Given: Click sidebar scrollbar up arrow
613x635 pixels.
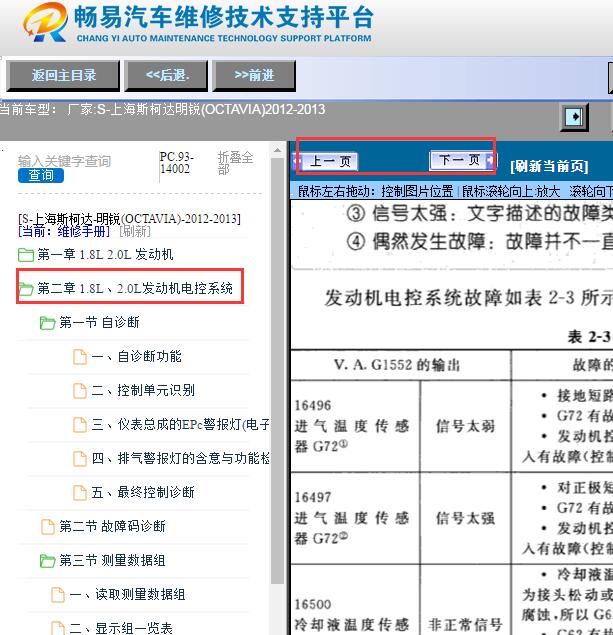Looking at the screenshot, I should pyautogui.click(x=277, y=151).
